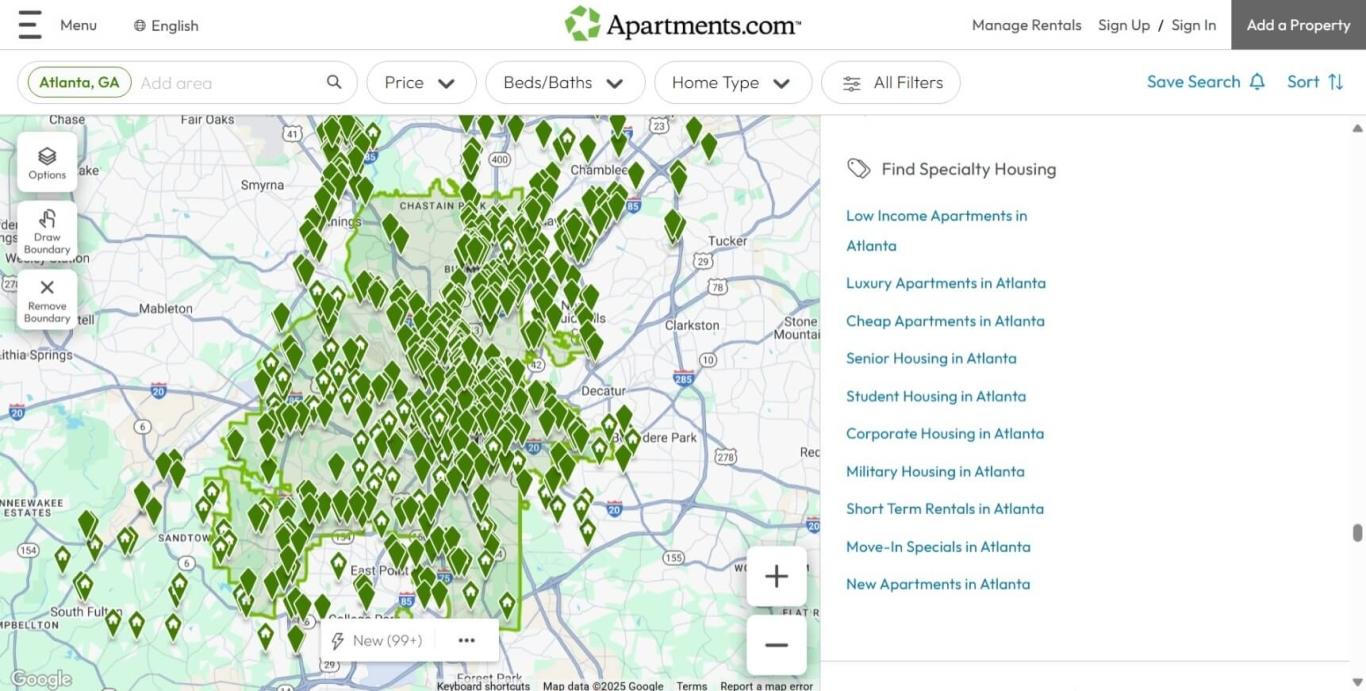Zoom in on the map
1366x691 pixels.
[x=776, y=576]
